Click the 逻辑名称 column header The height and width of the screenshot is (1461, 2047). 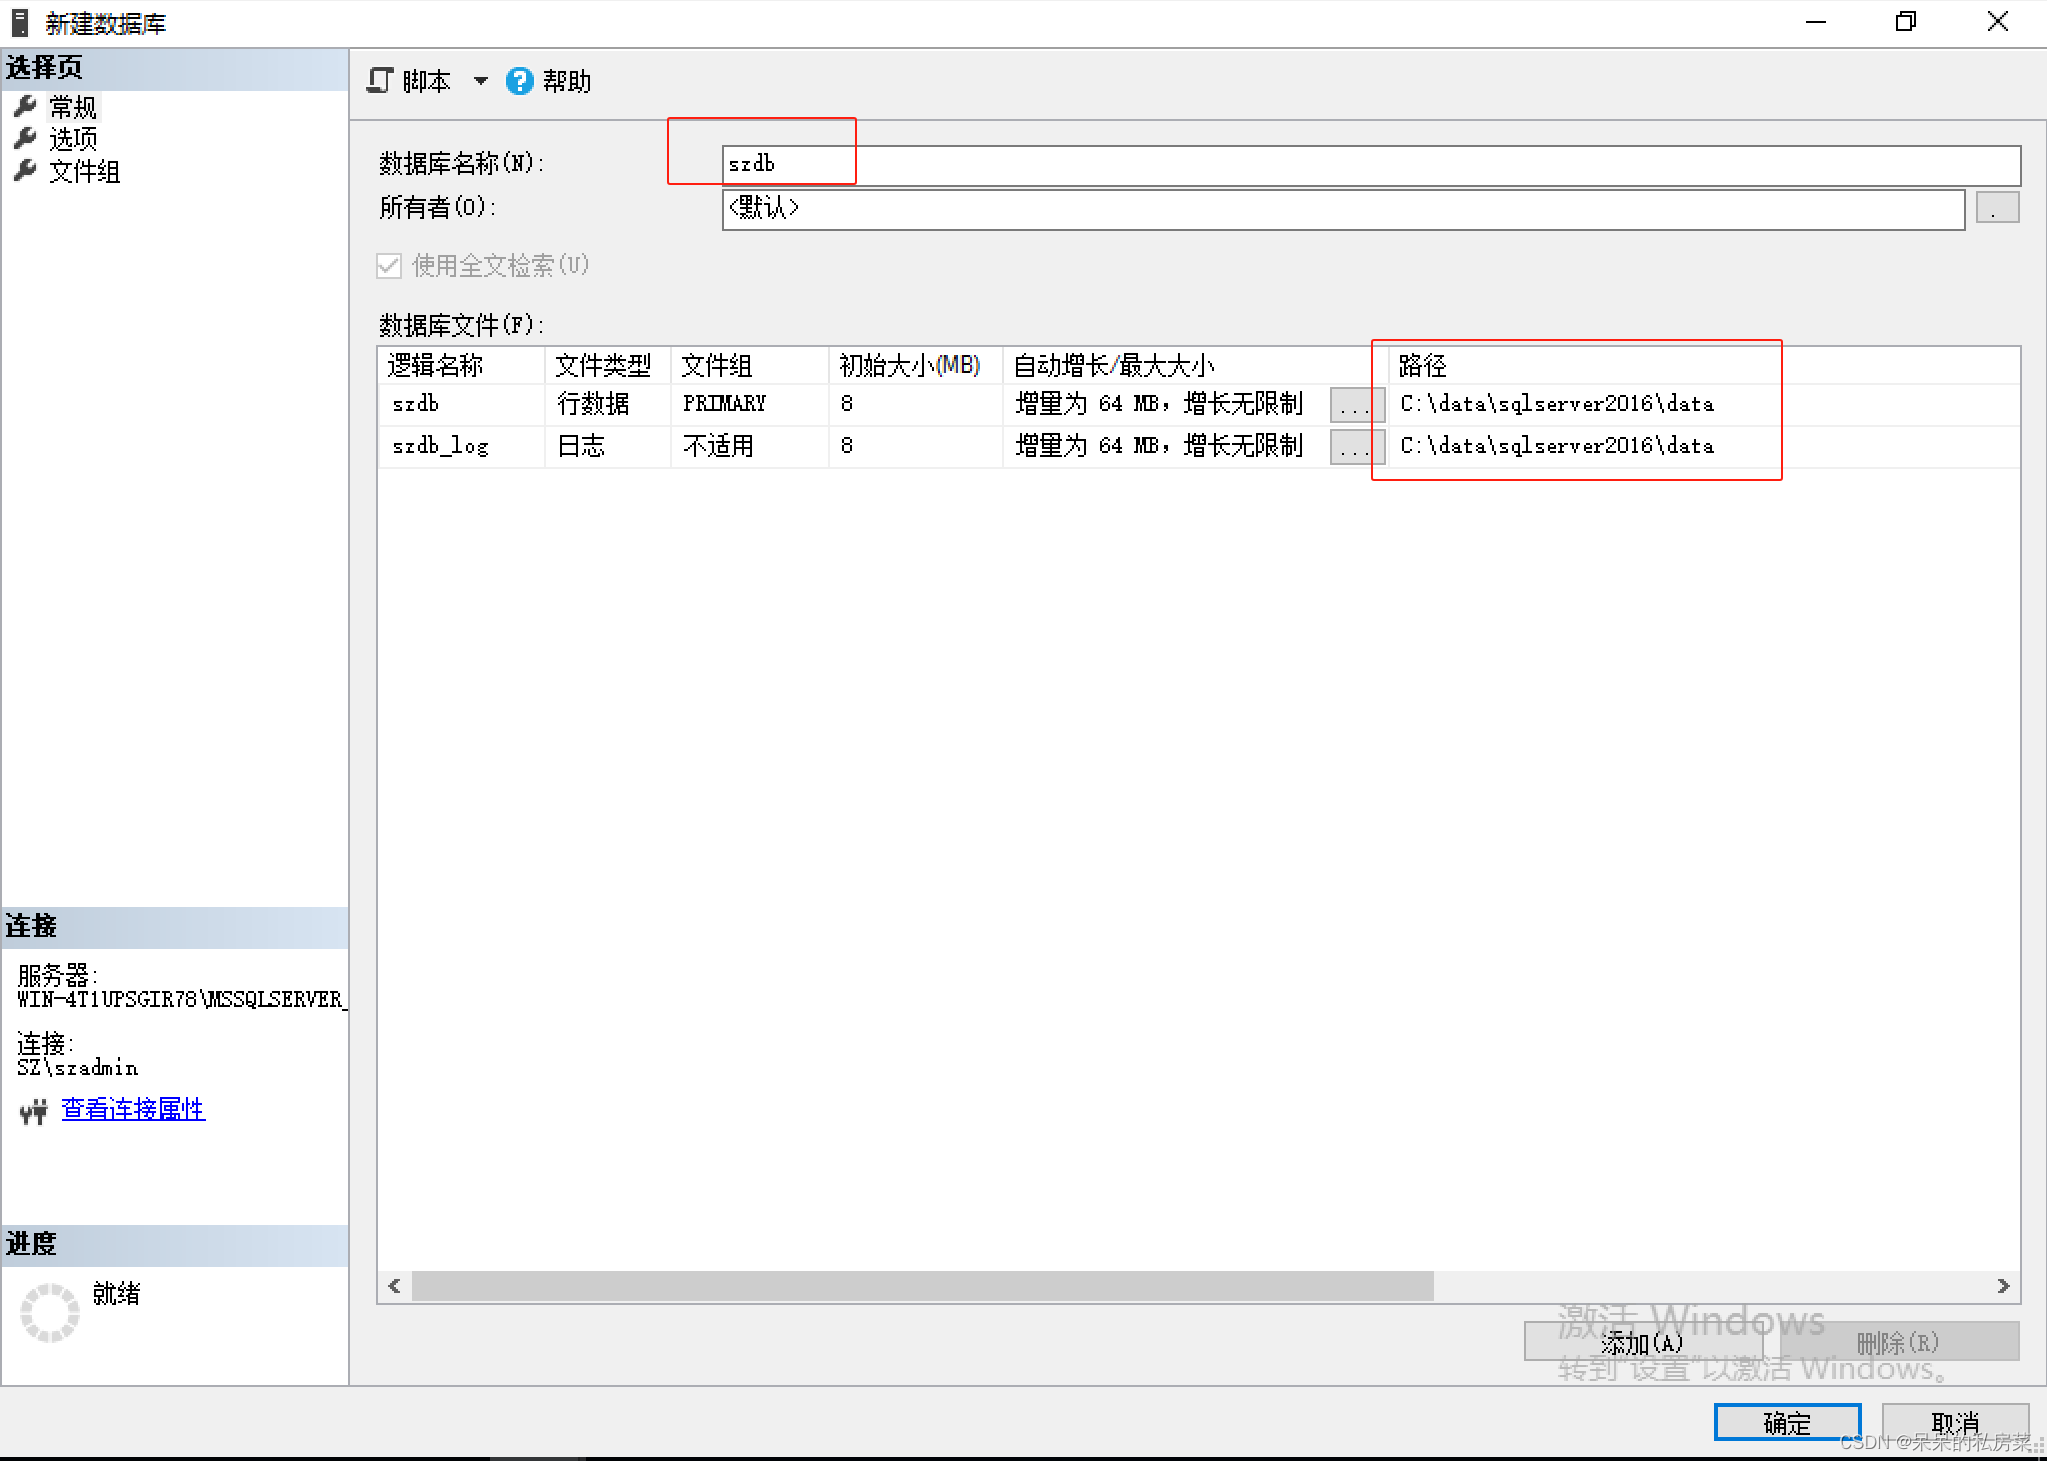click(461, 366)
